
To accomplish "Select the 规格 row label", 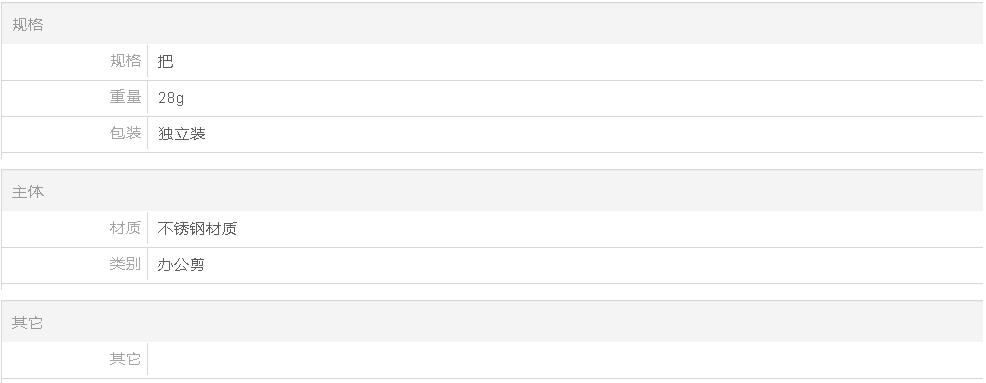I will 125,60.
